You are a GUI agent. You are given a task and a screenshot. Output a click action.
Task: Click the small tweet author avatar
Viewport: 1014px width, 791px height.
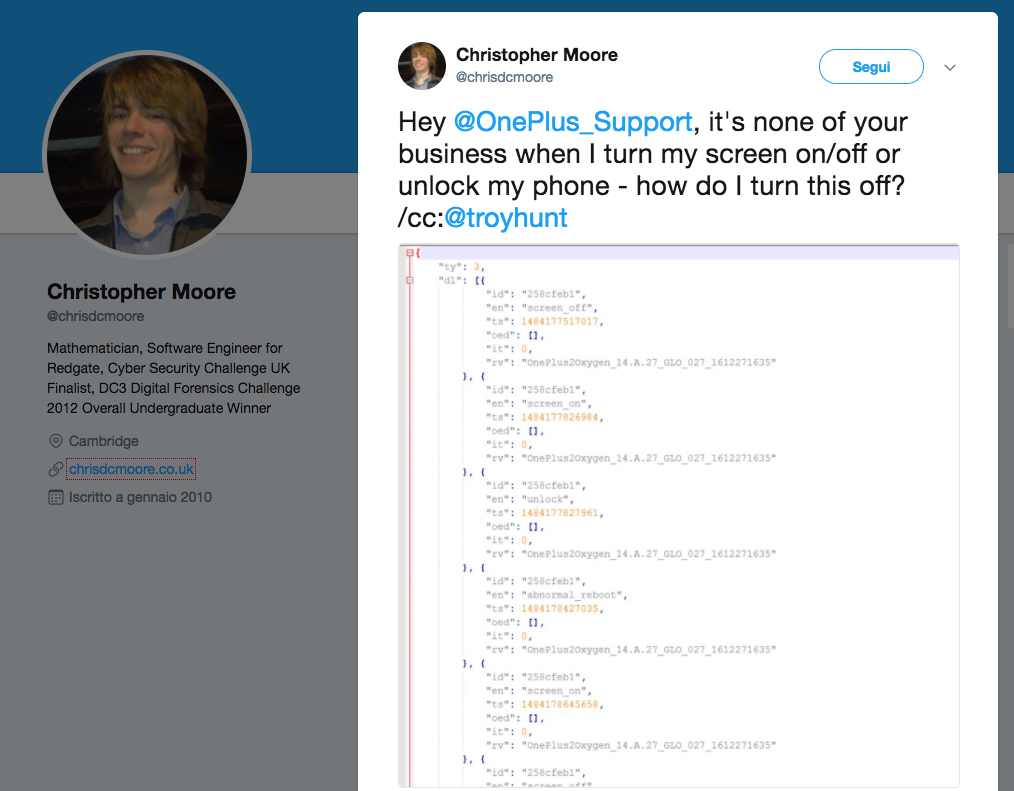point(422,66)
